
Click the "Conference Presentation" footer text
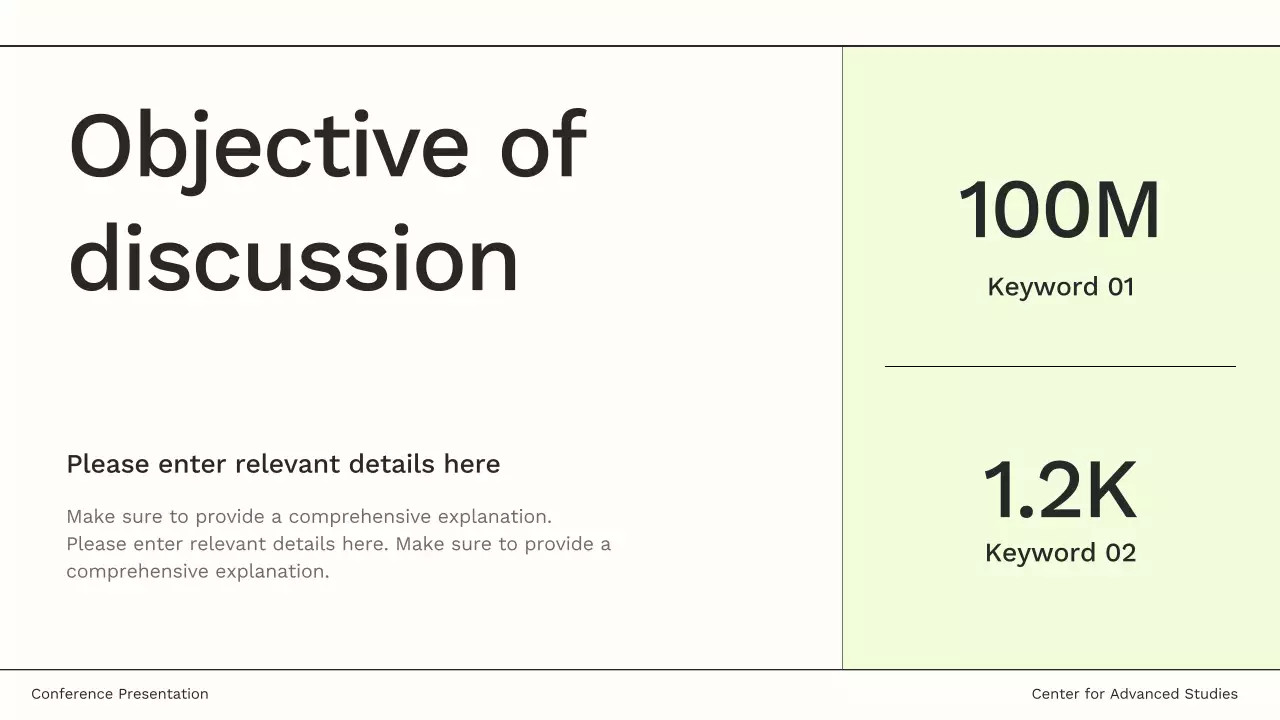(120, 694)
